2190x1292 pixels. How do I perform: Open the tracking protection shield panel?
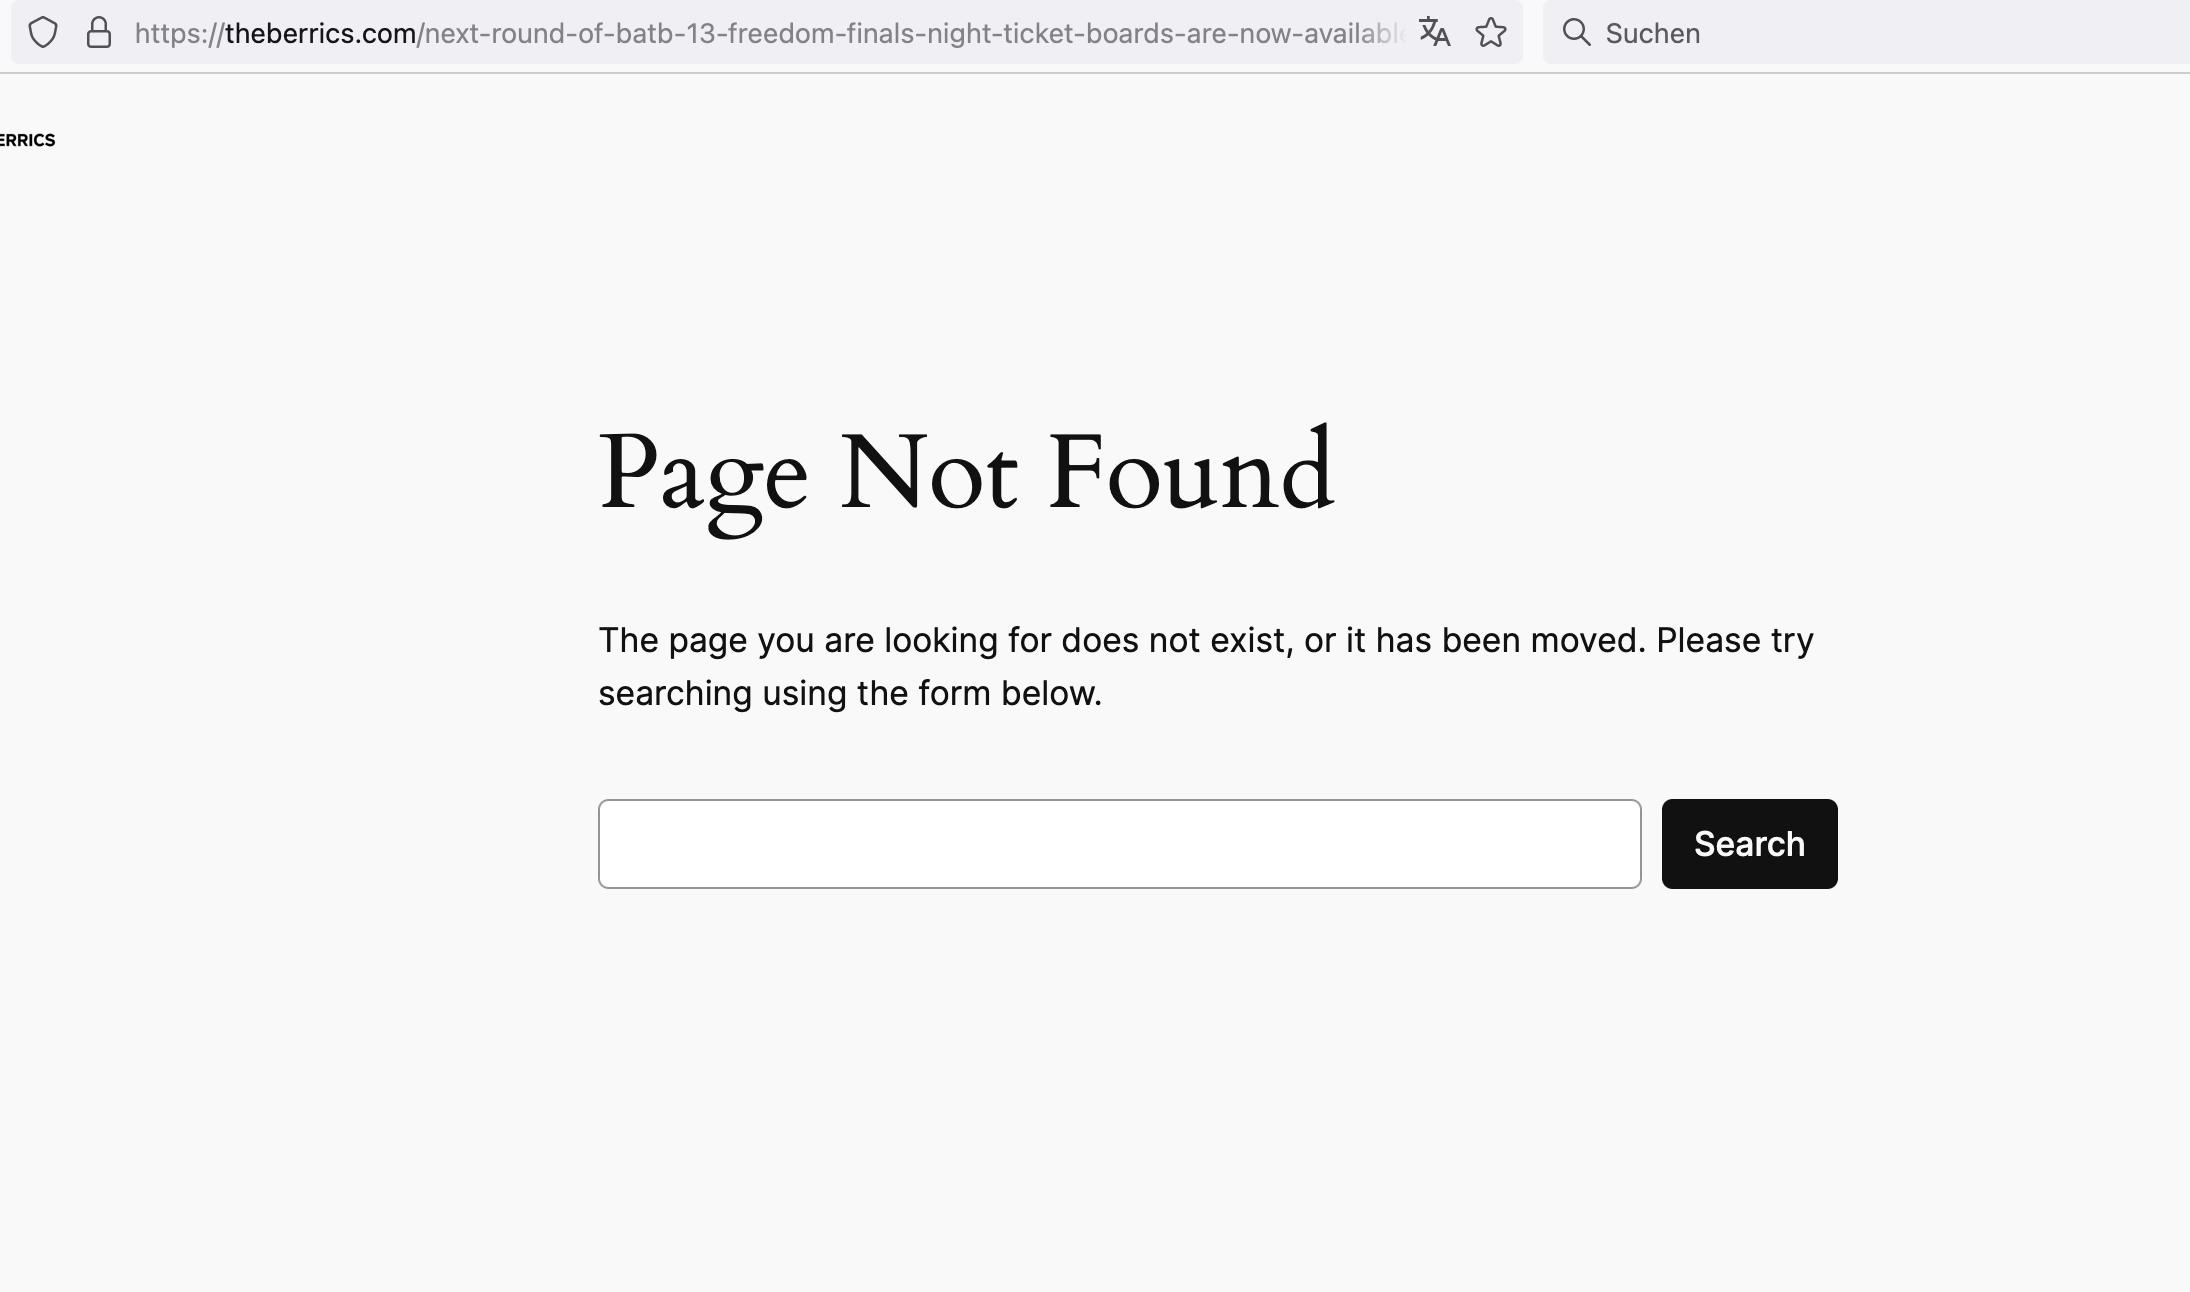(x=43, y=33)
